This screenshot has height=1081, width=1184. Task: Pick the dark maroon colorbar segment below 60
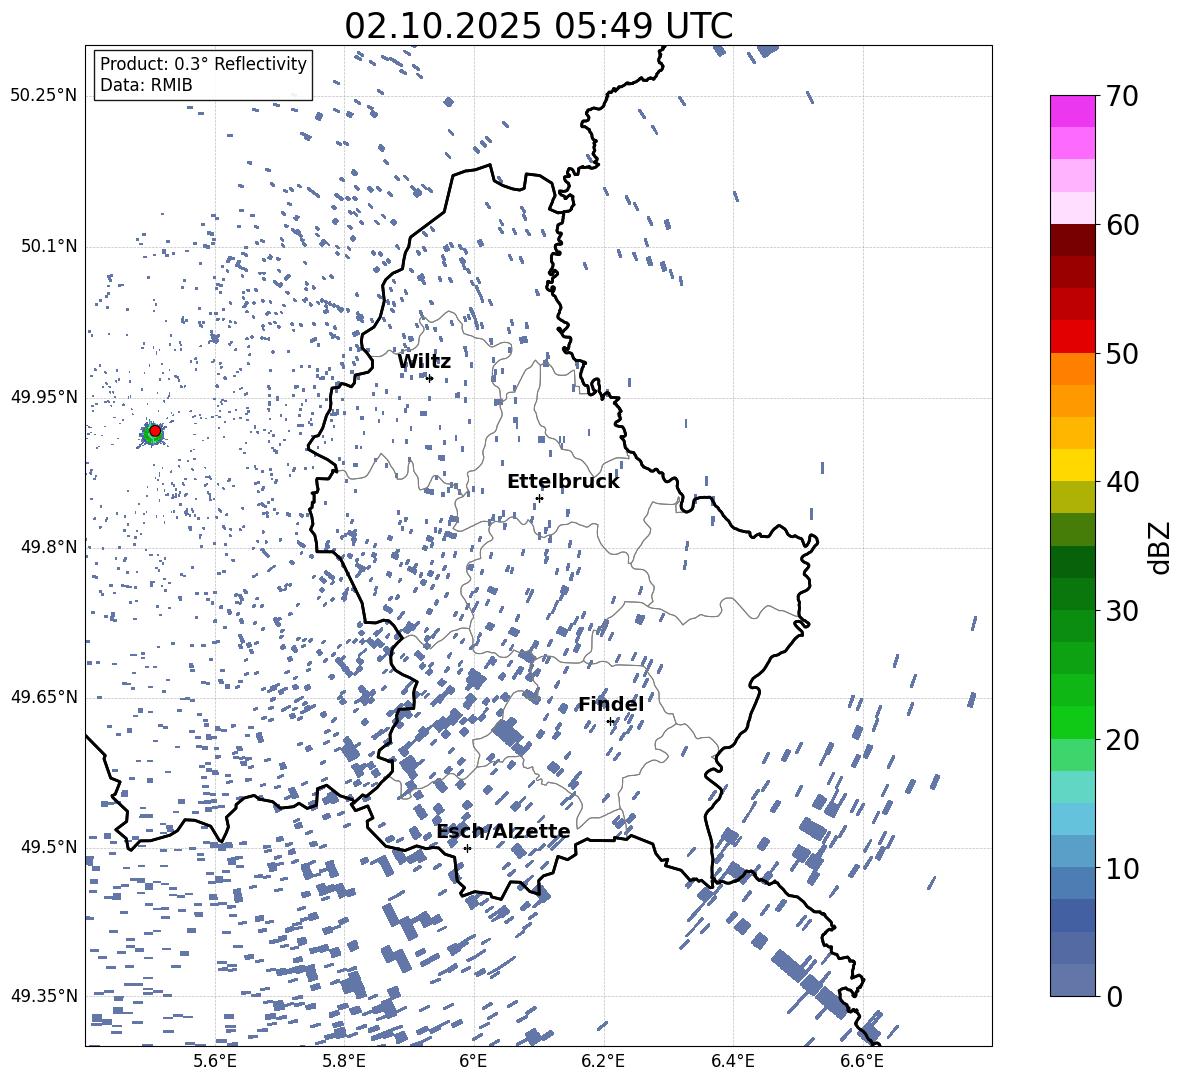click(x=1073, y=241)
